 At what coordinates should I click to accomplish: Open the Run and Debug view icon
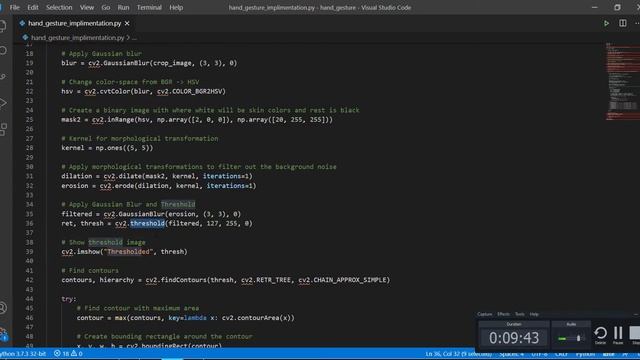coord(3,103)
